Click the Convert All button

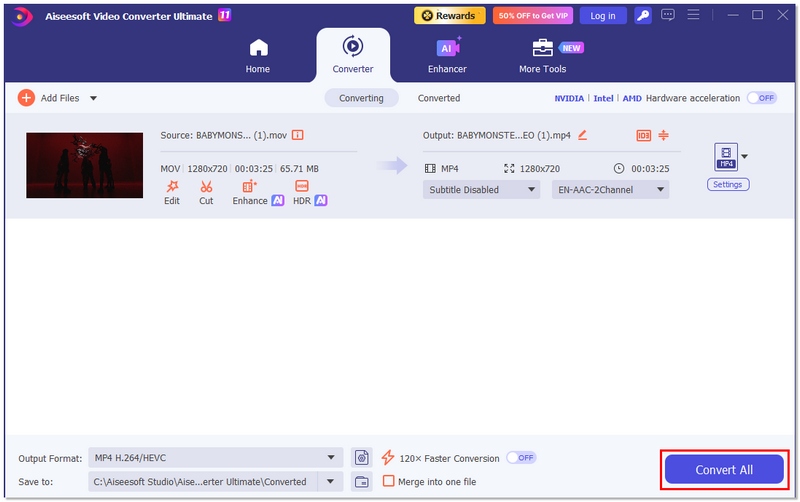coord(725,469)
